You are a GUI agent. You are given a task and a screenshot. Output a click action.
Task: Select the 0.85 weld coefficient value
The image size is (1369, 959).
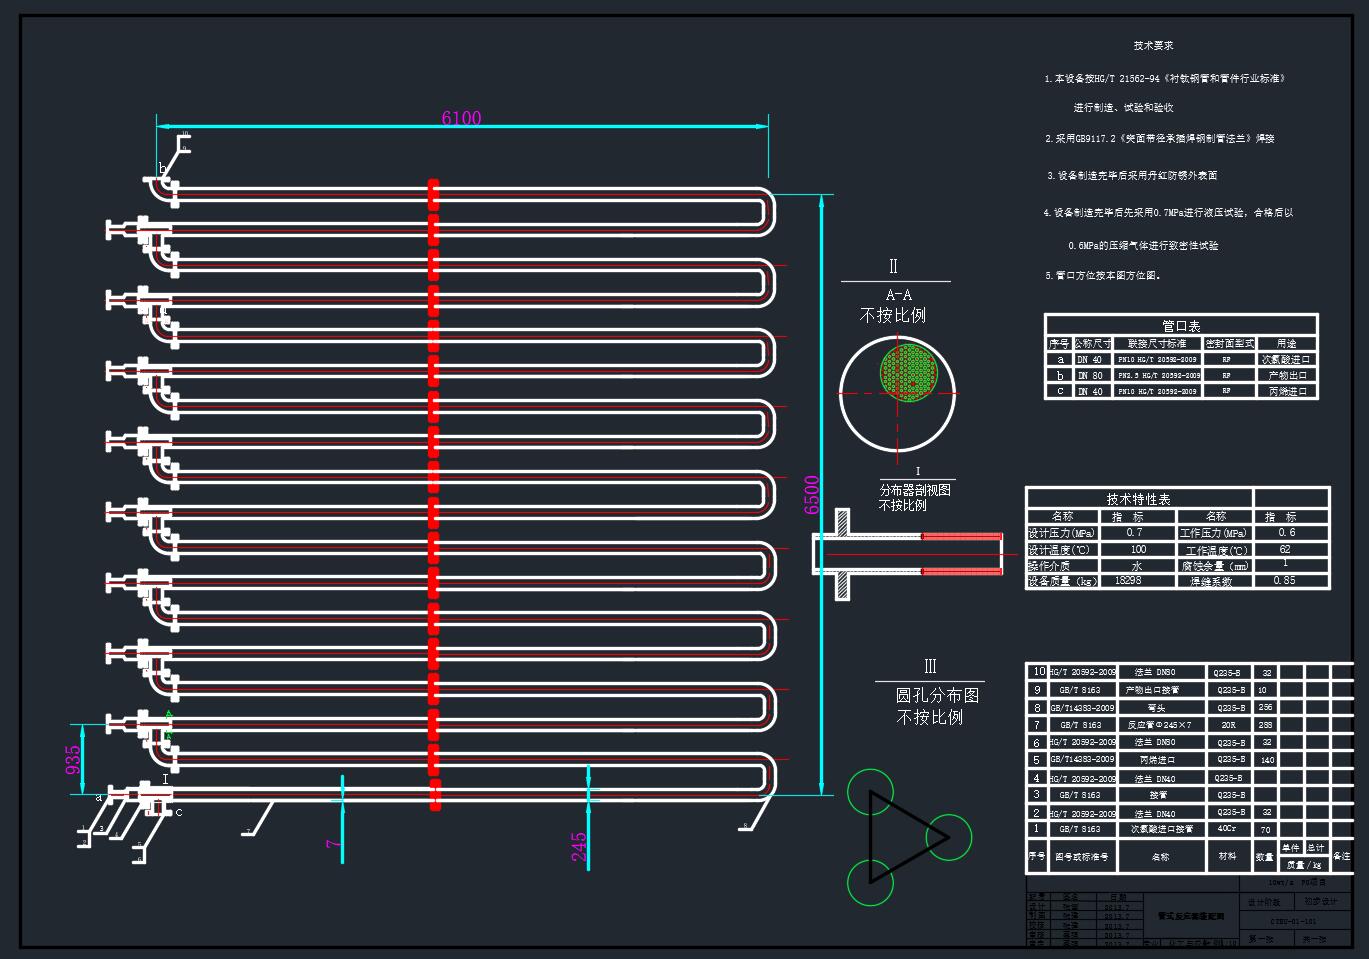click(x=1285, y=581)
